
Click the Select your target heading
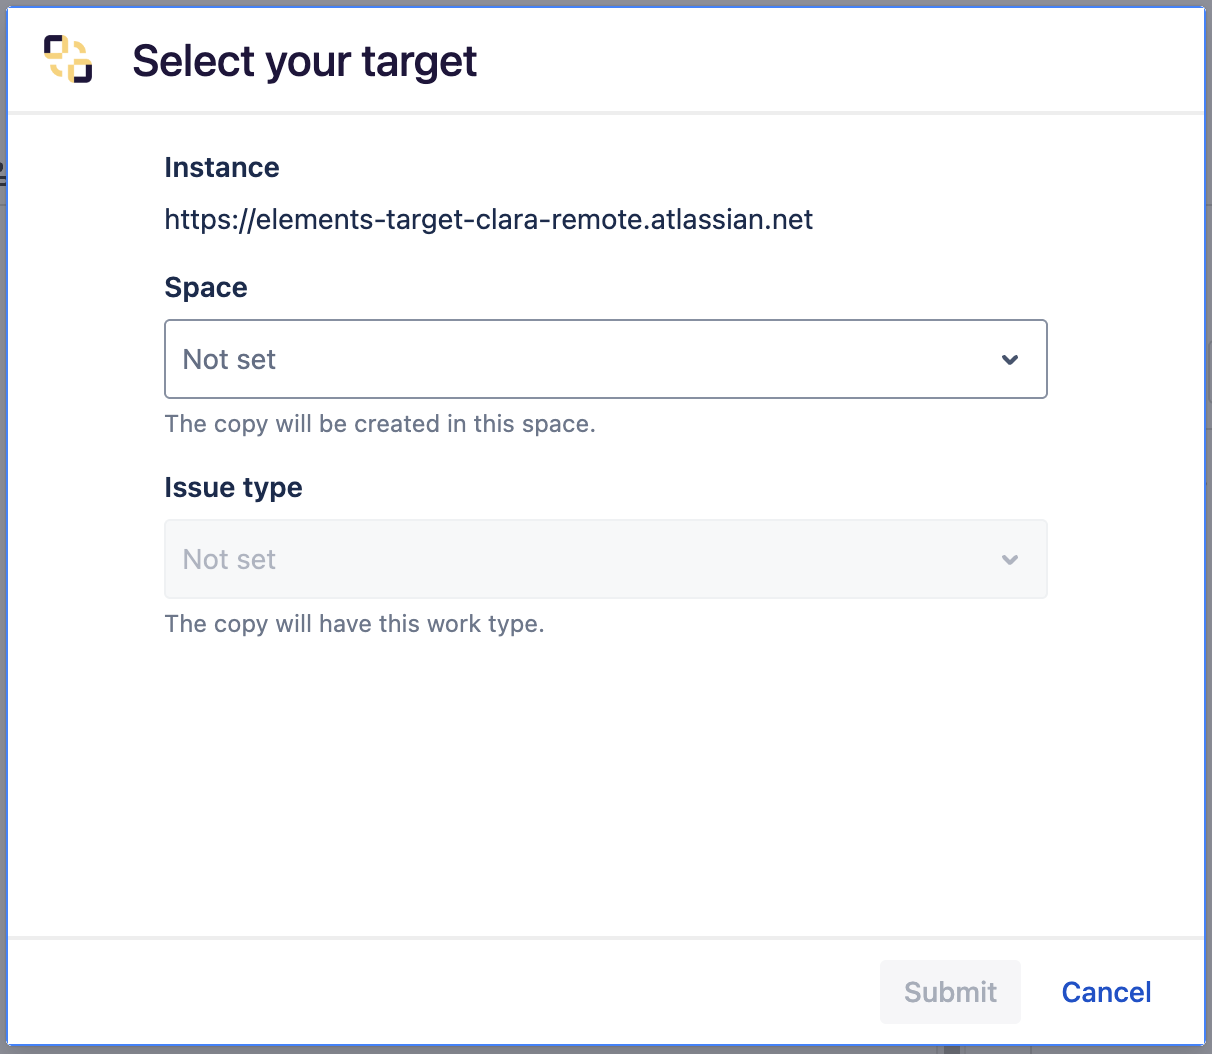(304, 61)
